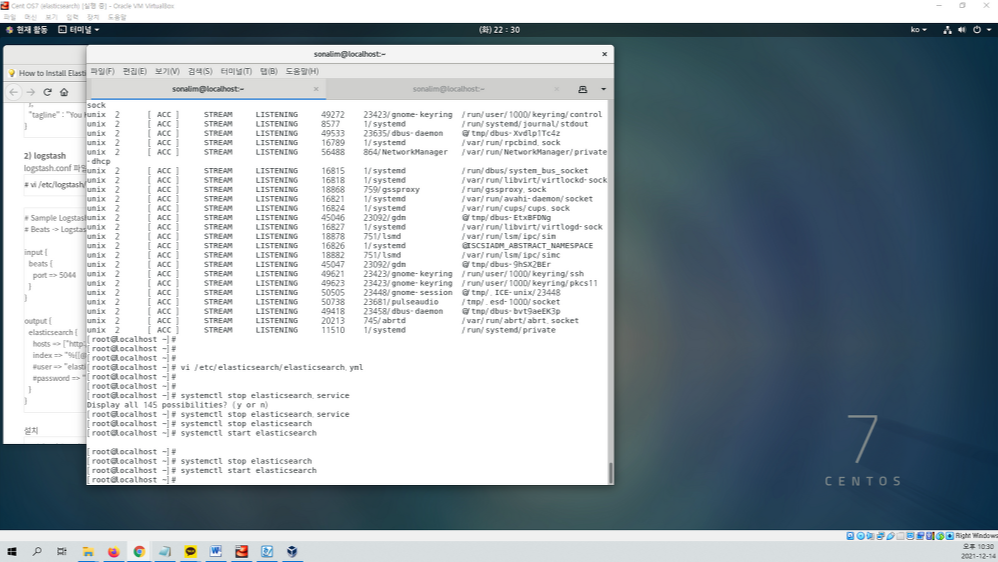Click the '설치' heading in browser page
This screenshot has height=562, width=998.
(31, 430)
